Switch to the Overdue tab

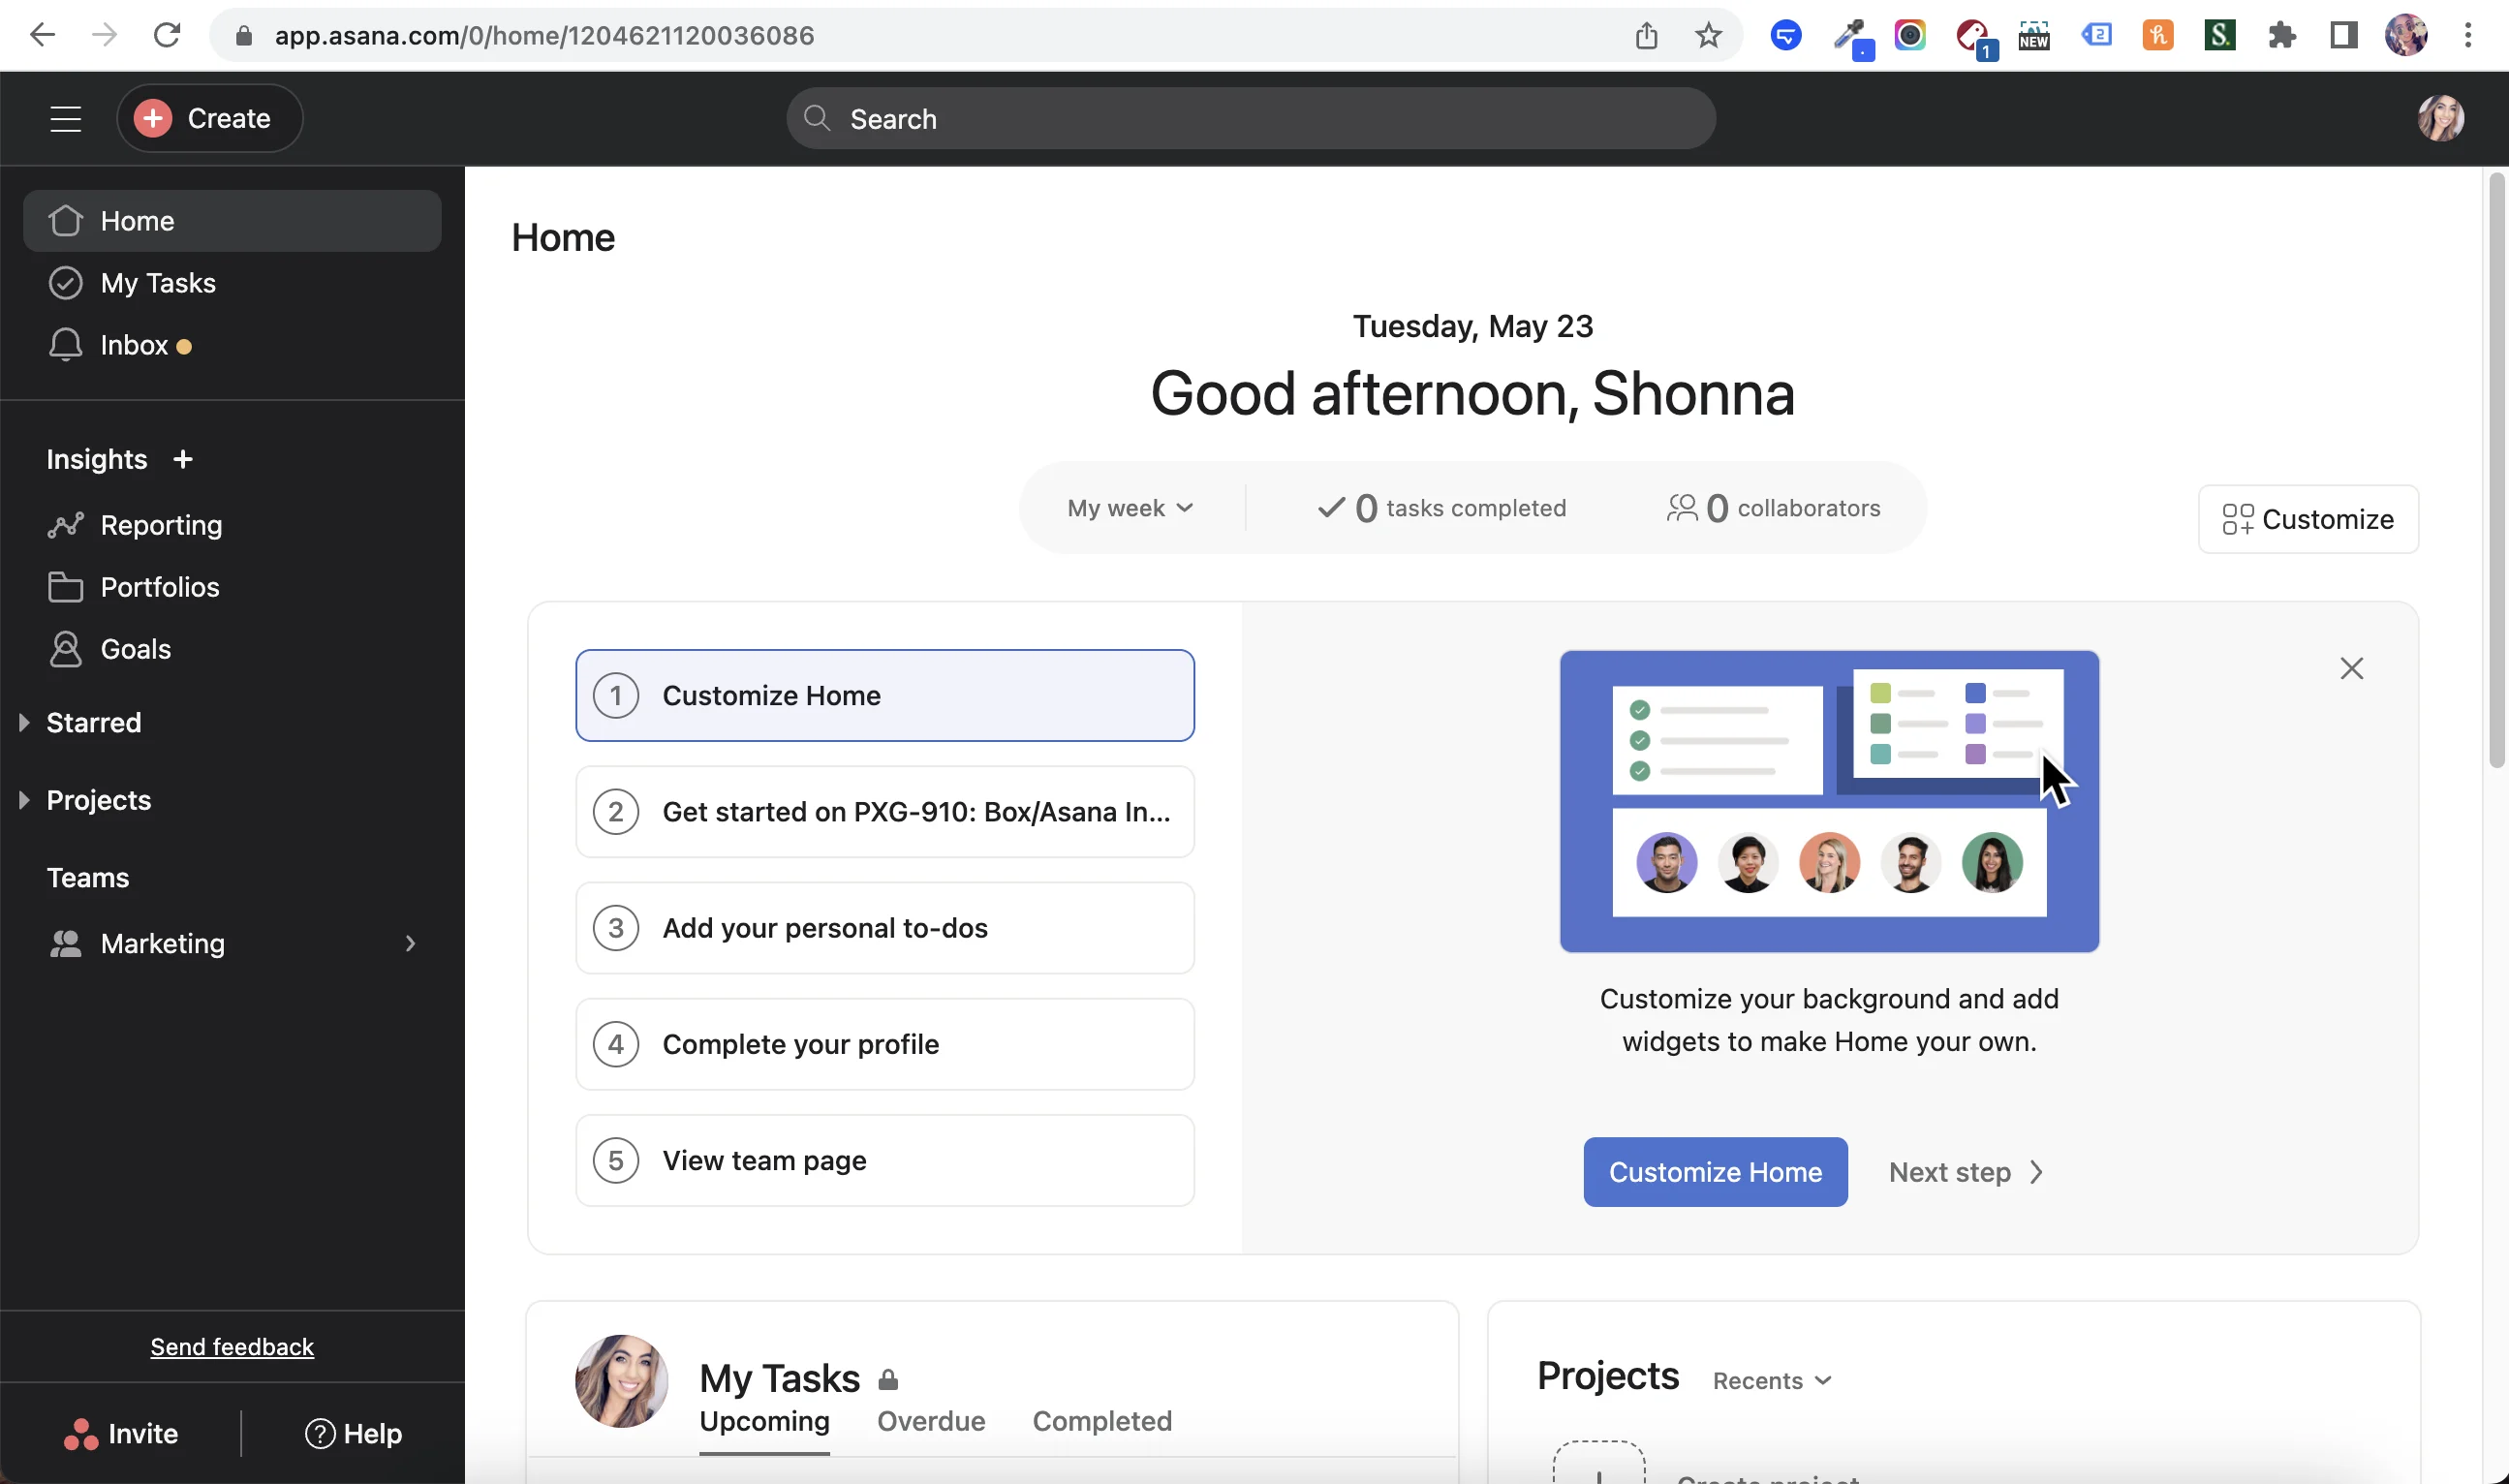931,1422
